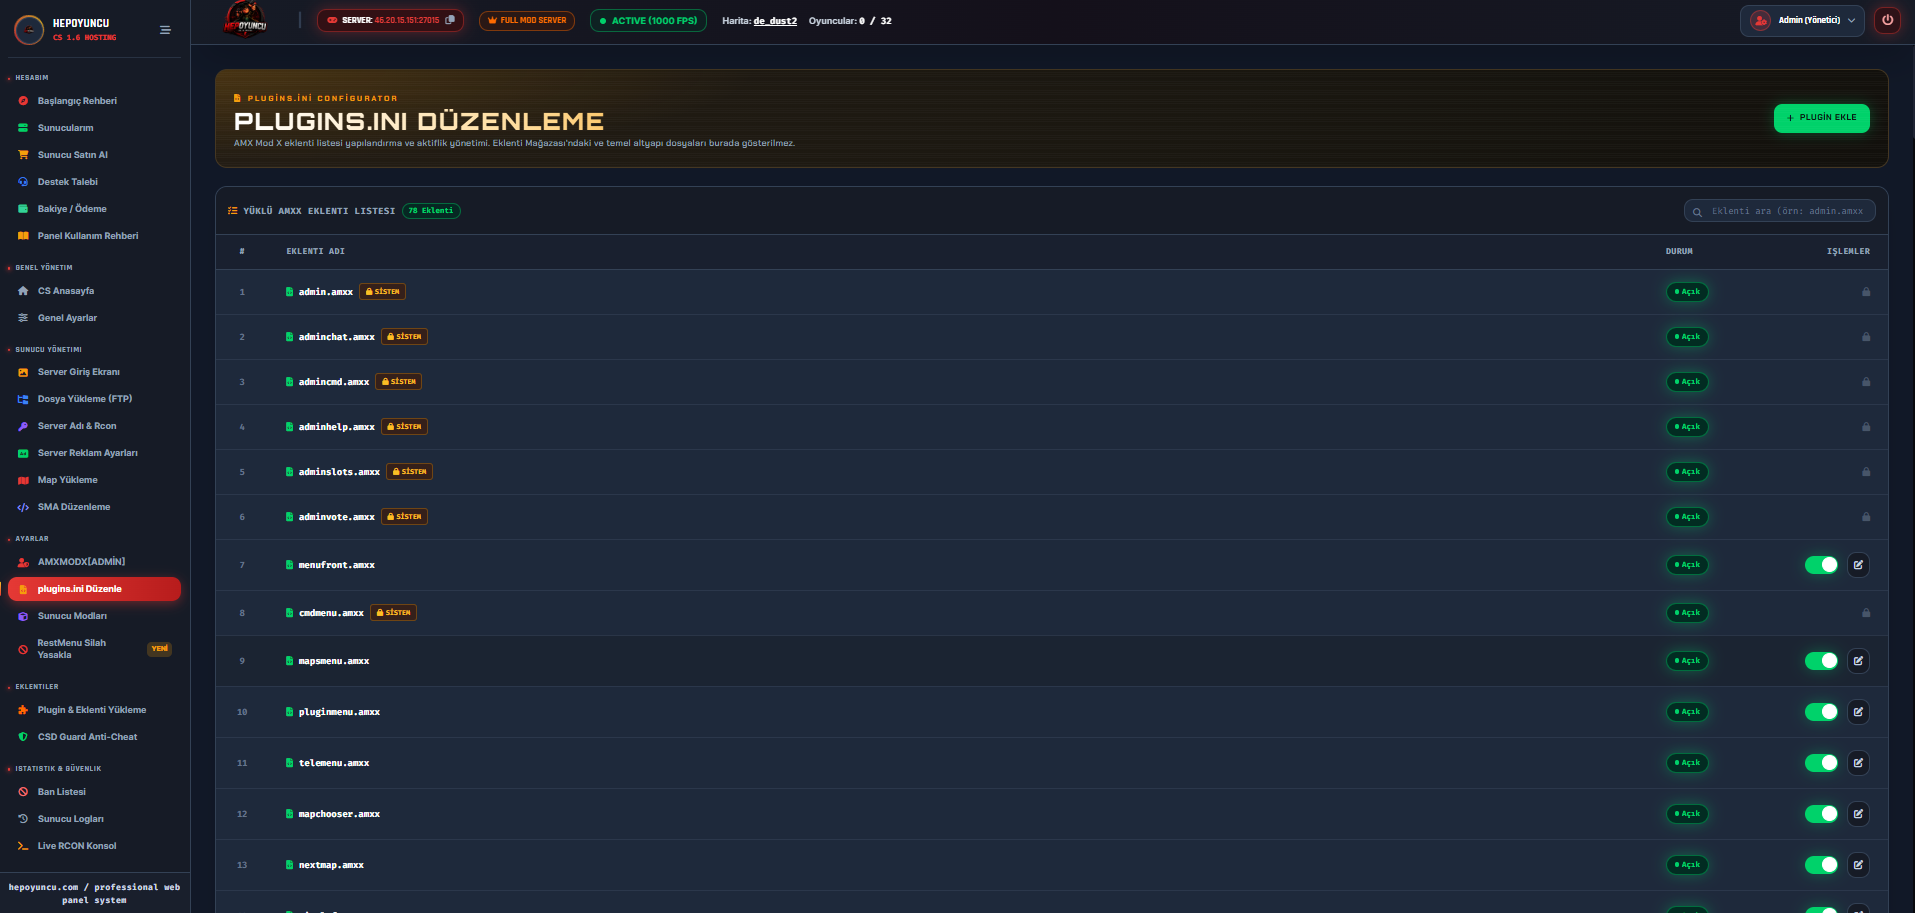Click the FULL MOD SERVER badge

click(527, 20)
